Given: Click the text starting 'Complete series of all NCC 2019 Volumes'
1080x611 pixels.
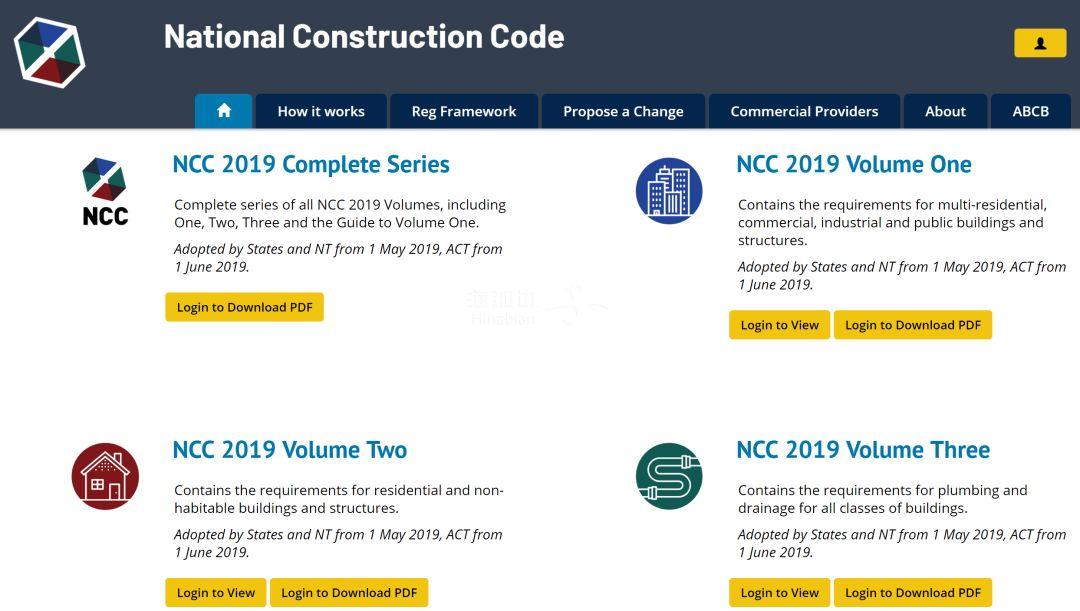Looking at the screenshot, I should point(340,214).
